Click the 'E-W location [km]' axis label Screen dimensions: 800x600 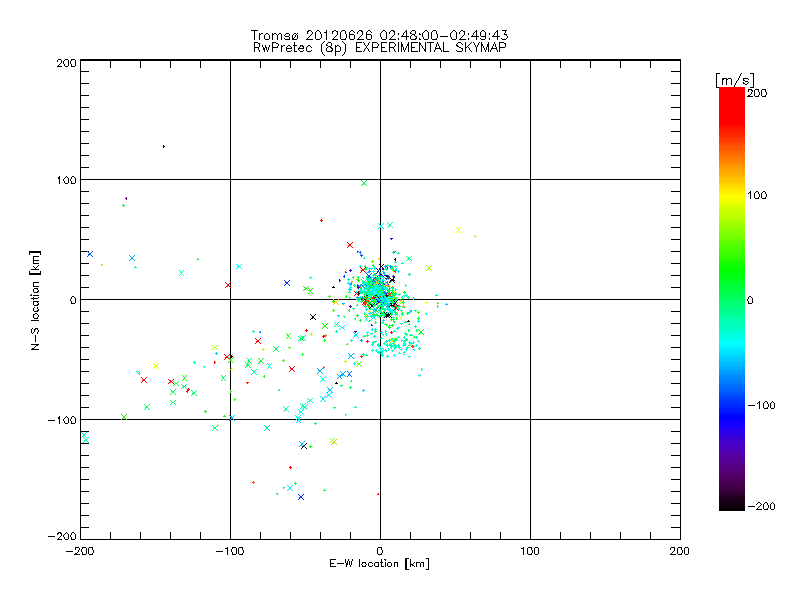(x=379, y=564)
